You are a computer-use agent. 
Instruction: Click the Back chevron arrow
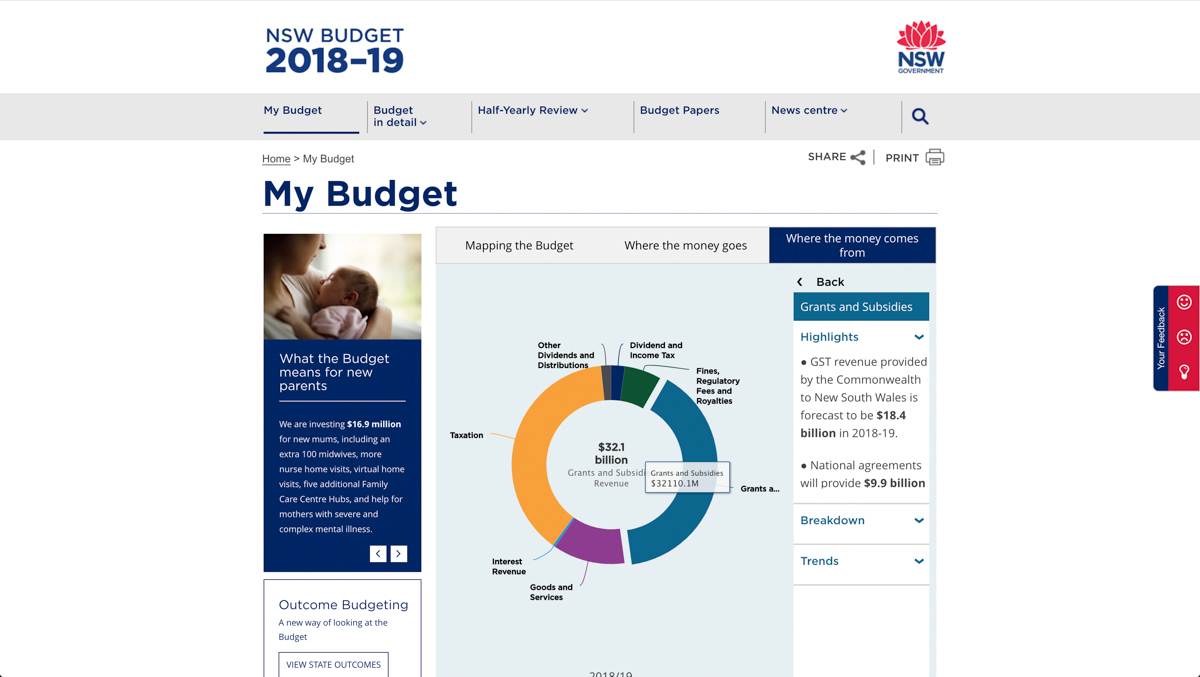[x=800, y=282]
